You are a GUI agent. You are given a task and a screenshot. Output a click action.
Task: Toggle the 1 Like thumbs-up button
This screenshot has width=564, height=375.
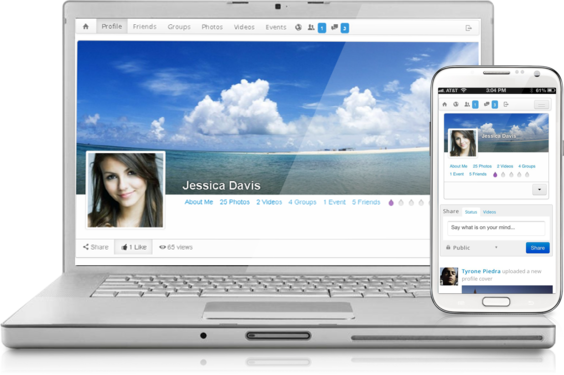coord(133,247)
